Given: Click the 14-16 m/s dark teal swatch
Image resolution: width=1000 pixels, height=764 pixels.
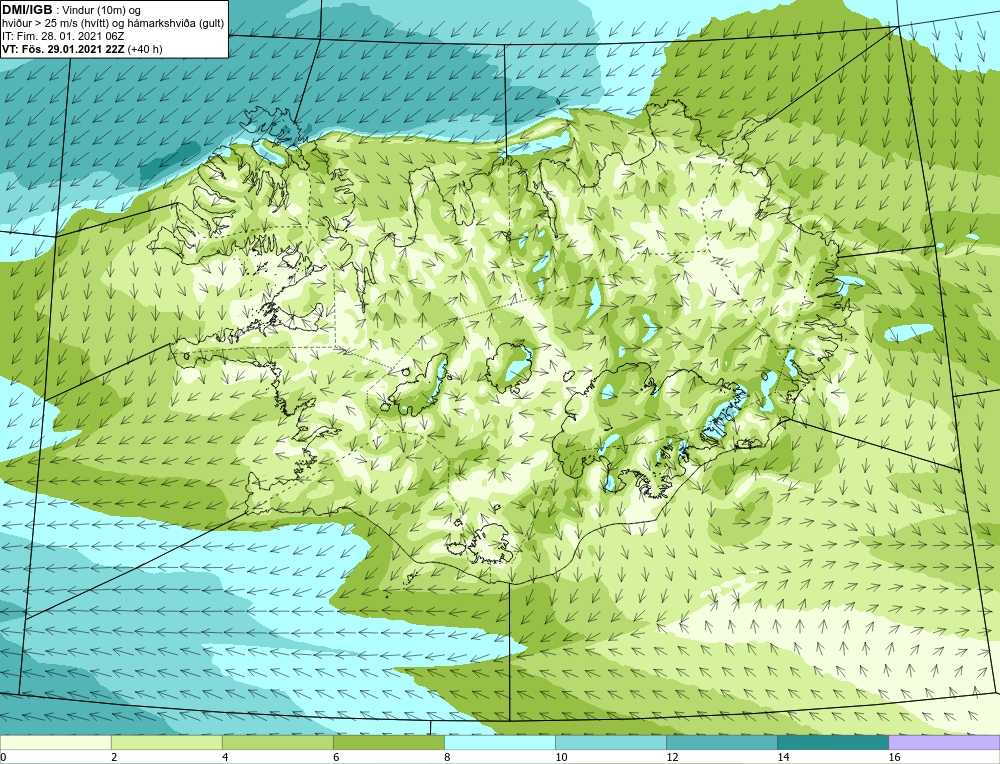Looking at the screenshot, I should point(832,742).
